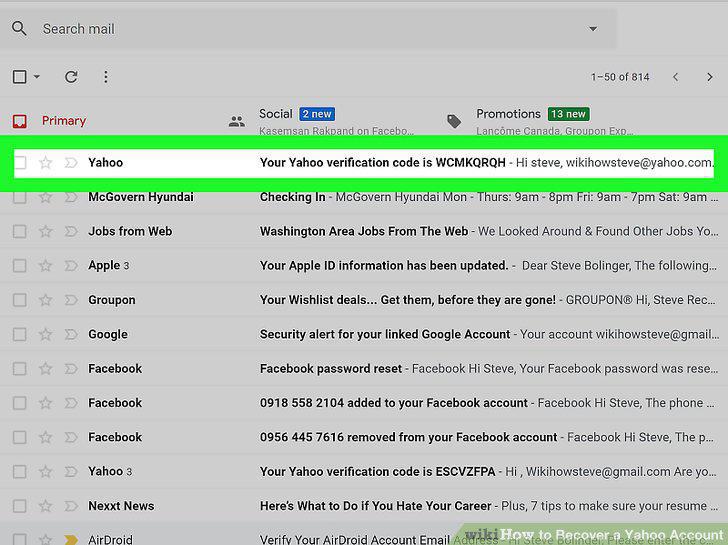728x545 pixels.
Task: Select the Groupon email checkbox
Action: [20, 300]
